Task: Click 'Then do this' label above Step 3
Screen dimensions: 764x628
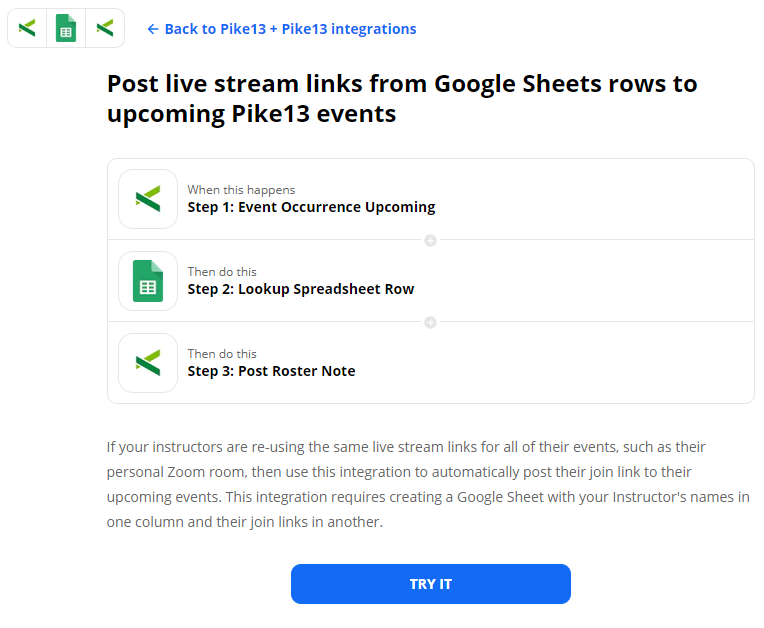Action: (222, 354)
